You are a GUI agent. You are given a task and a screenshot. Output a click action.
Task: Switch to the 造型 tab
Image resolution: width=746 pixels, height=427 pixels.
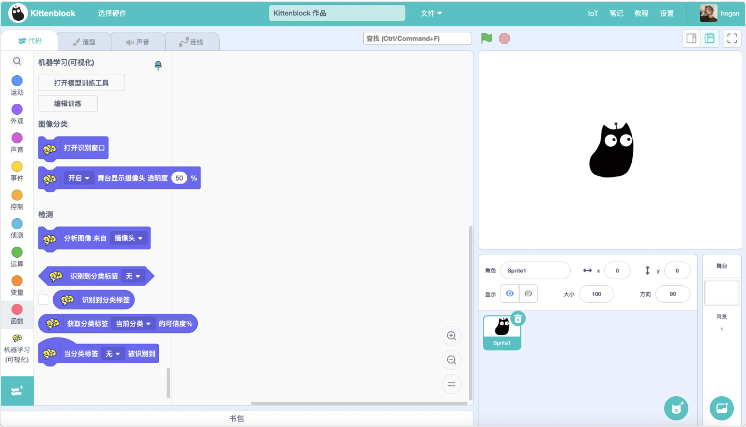(84, 42)
